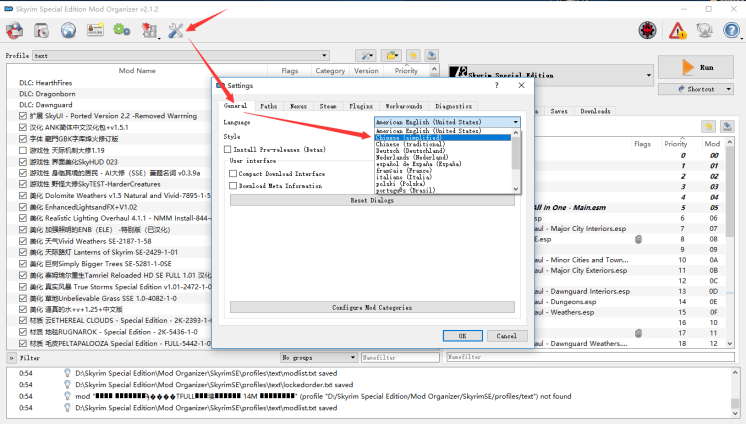Click the OK button in Settings
The width and height of the screenshot is (746, 424).
[462, 335]
